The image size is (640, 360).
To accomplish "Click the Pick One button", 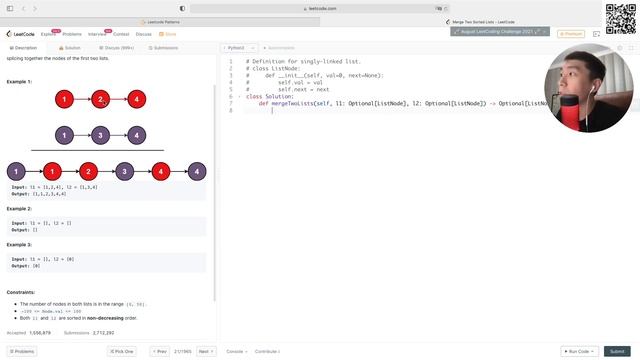I will 122,351.
